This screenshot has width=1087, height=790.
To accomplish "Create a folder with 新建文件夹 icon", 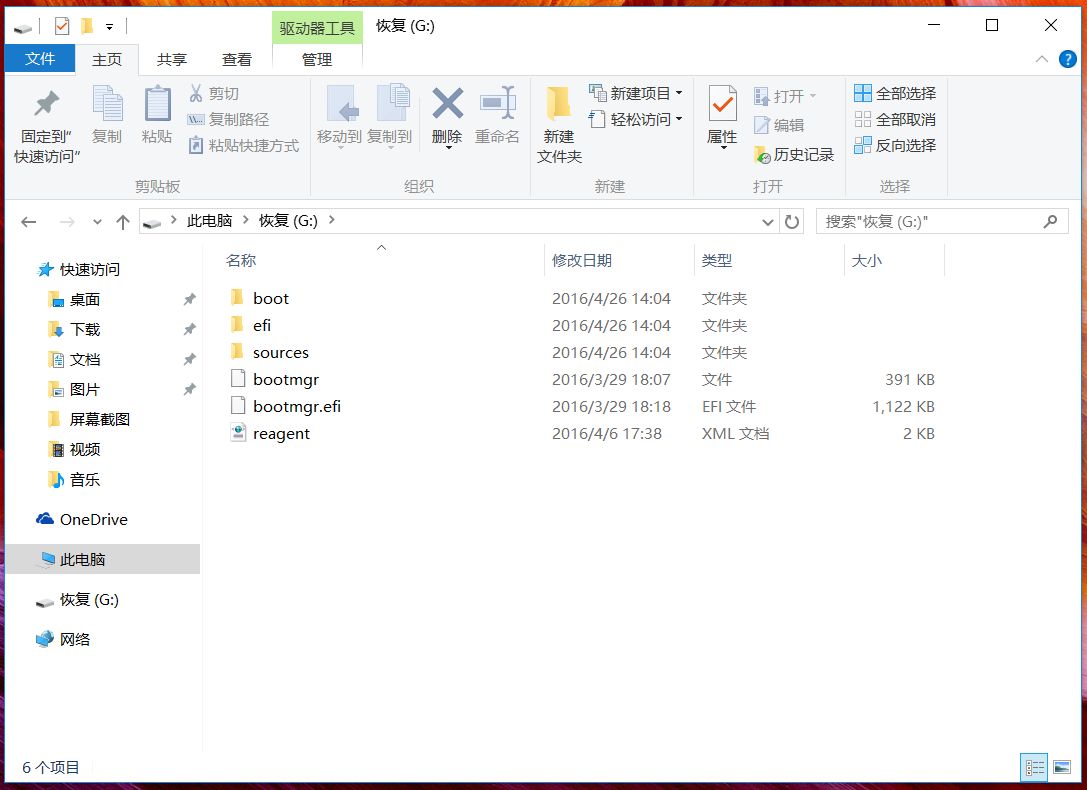I will [x=558, y=120].
